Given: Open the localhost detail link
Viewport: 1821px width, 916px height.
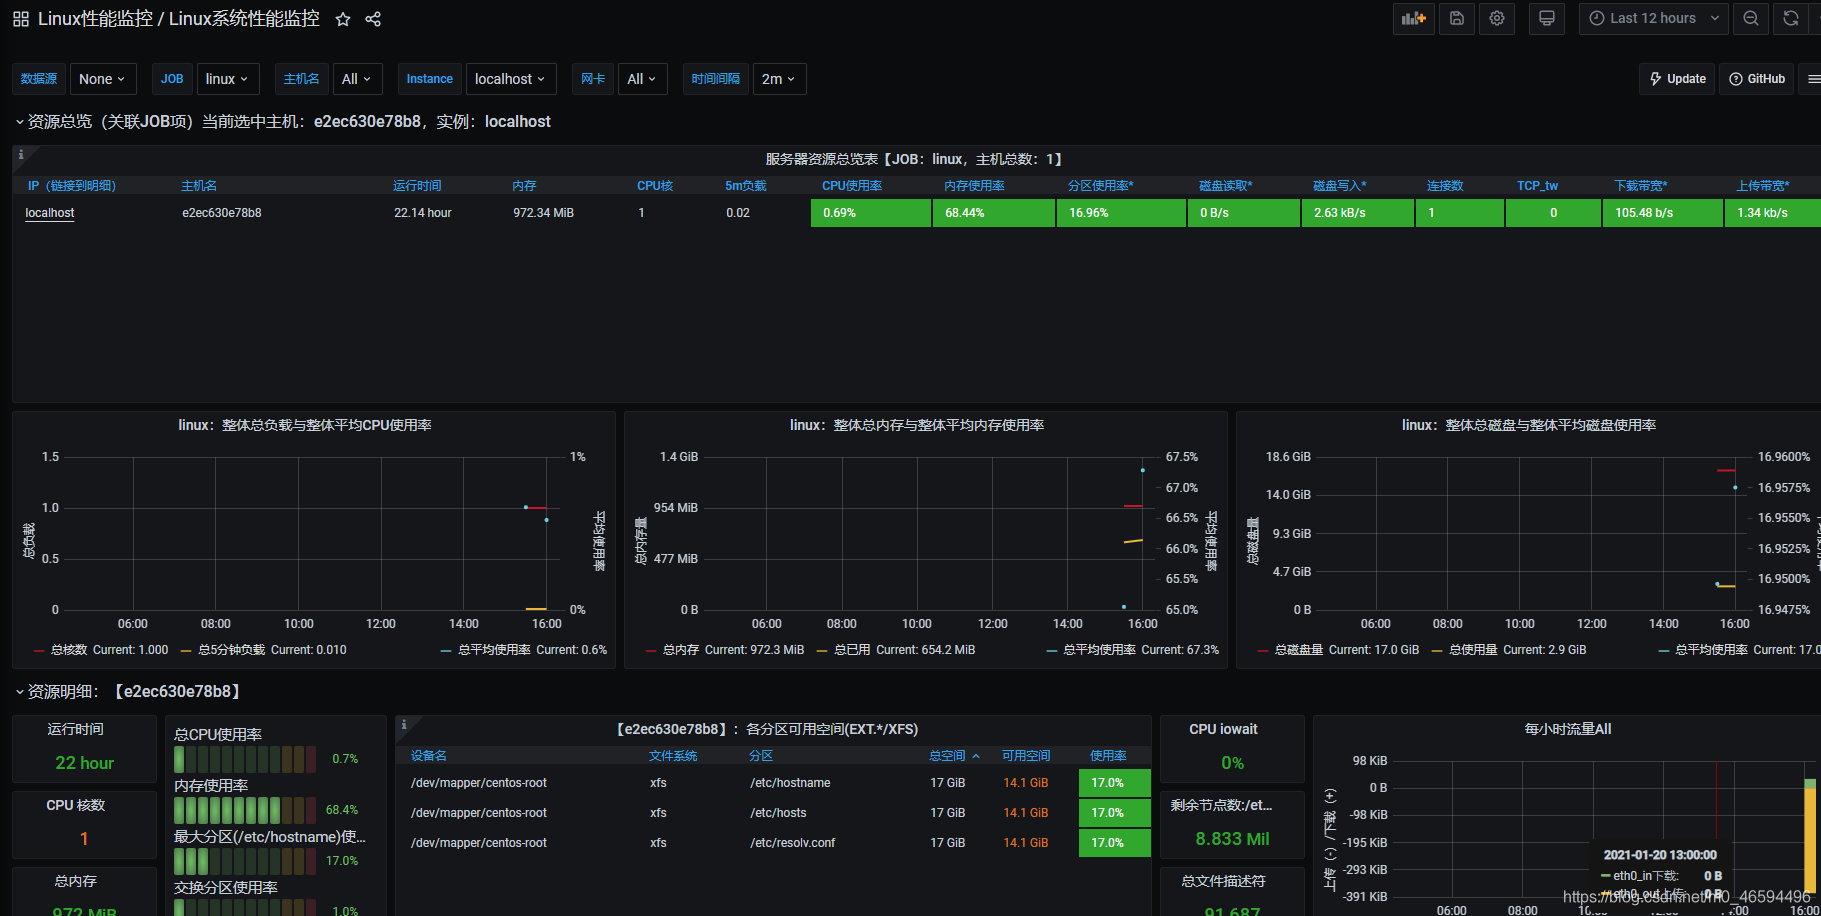Looking at the screenshot, I should (50, 213).
